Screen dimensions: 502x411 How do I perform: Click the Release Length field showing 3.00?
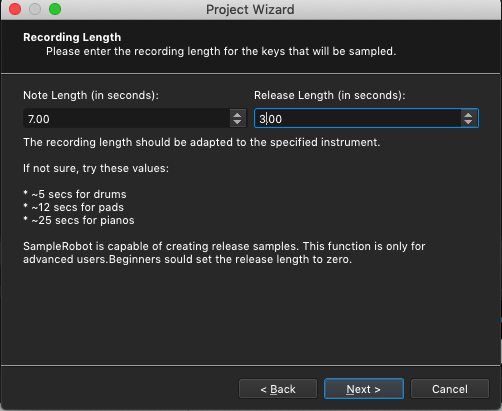(x=358, y=118)
